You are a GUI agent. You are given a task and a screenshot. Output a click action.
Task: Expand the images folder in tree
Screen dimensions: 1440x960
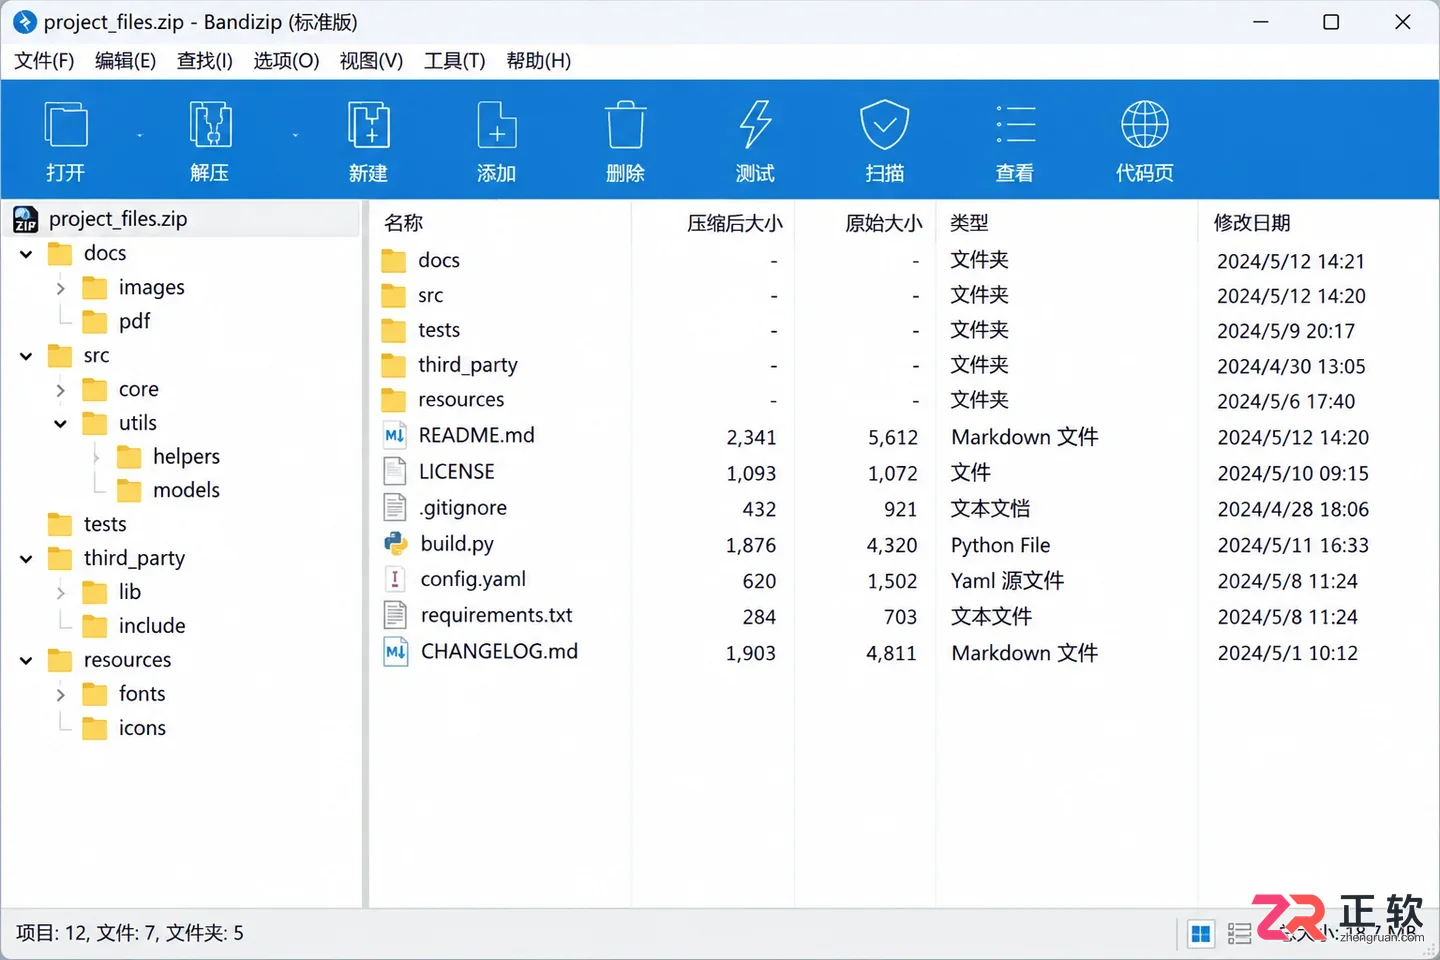click(x=60, y=288)
